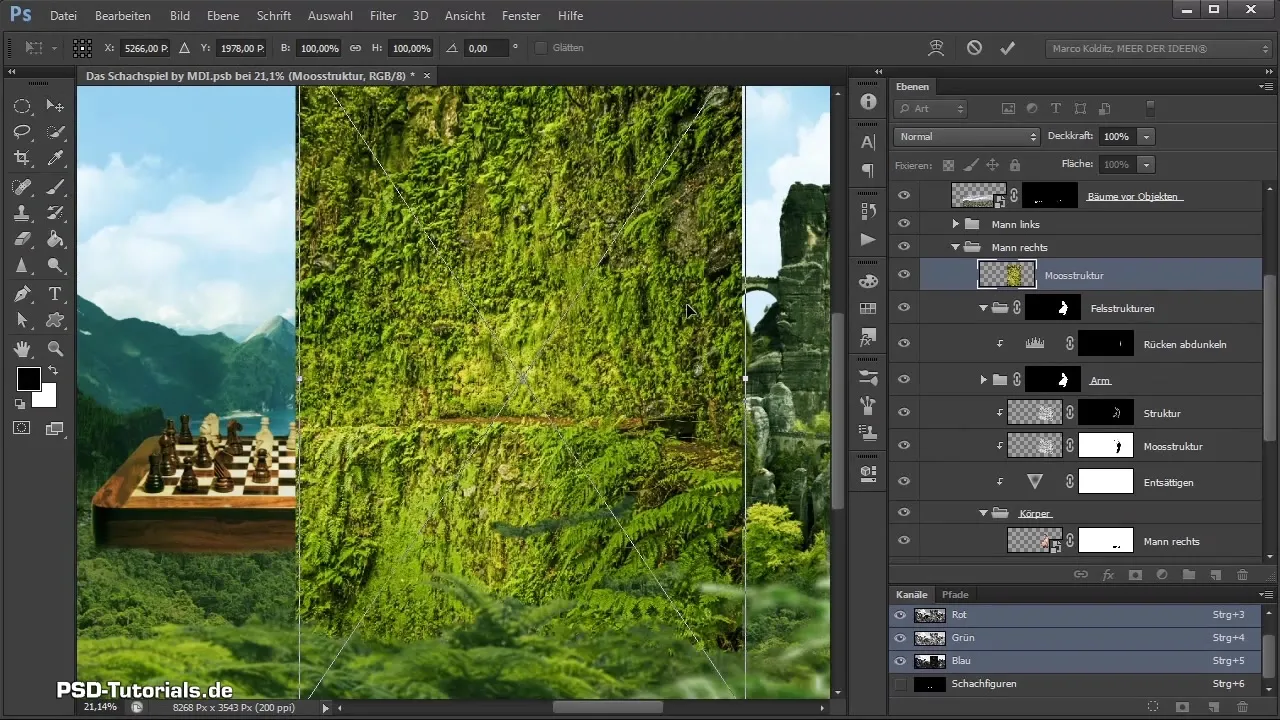Delete layer with trash icon
The height and width of the screenshot is (720, 1280).
1242,575
